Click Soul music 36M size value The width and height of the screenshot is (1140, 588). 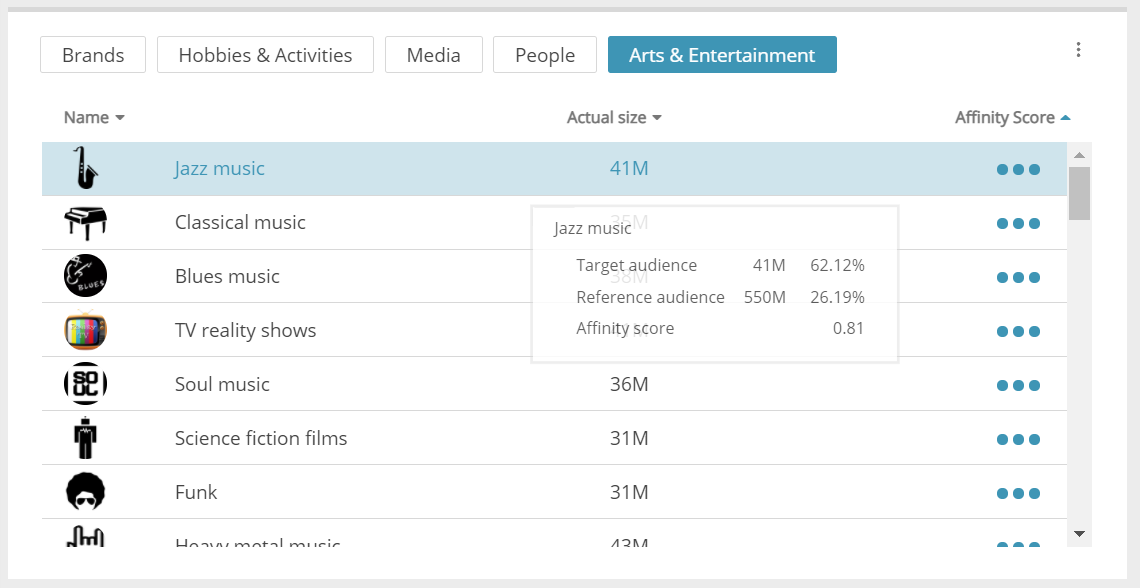click(629, 384)
